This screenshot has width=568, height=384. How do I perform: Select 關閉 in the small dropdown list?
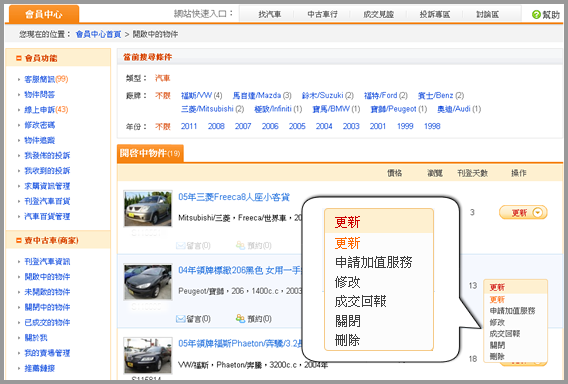tap(497, 345)
